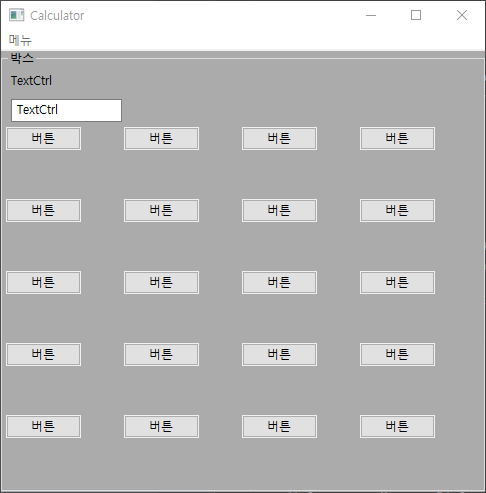The height and width of the screenshot is (493, 486).
Task: Choose the 버튼 in bottom row, fourth column
Action: click(x=397, y=426)
